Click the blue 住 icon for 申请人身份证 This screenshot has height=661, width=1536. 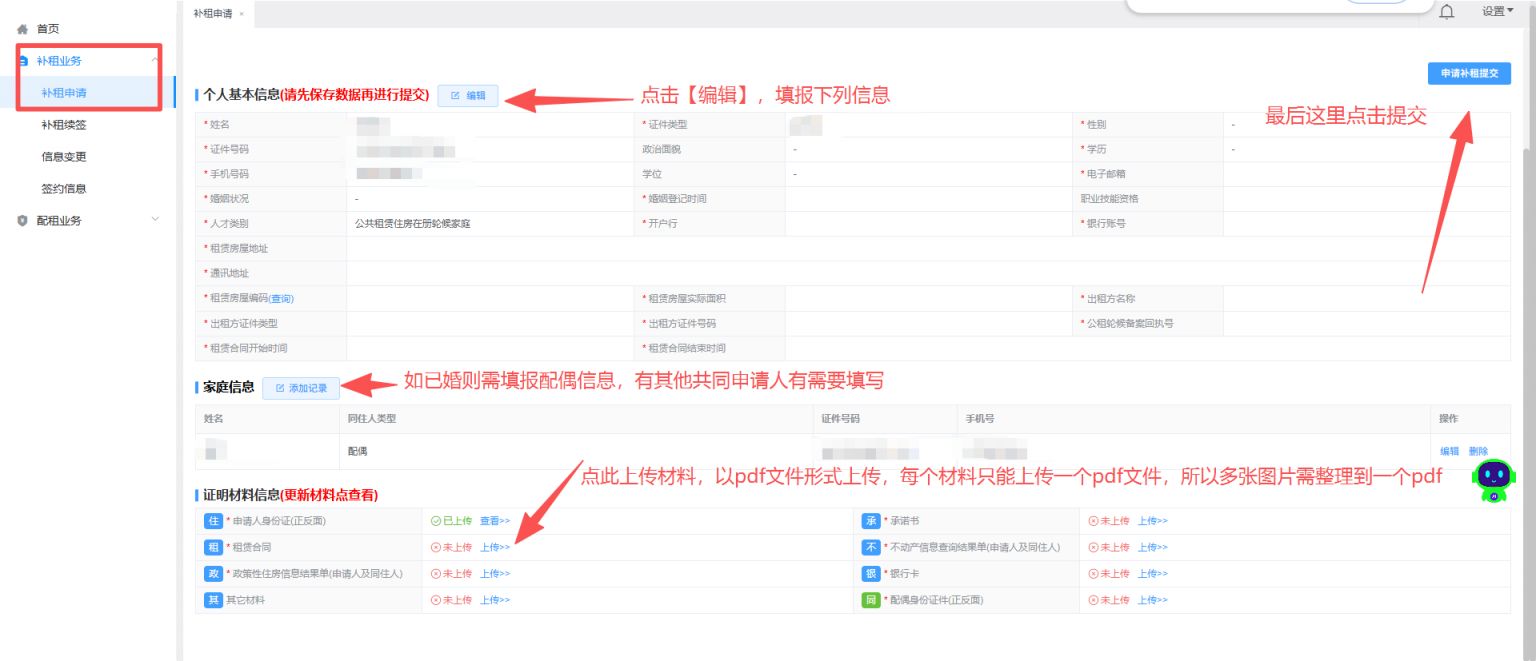(x=212, y=521)
